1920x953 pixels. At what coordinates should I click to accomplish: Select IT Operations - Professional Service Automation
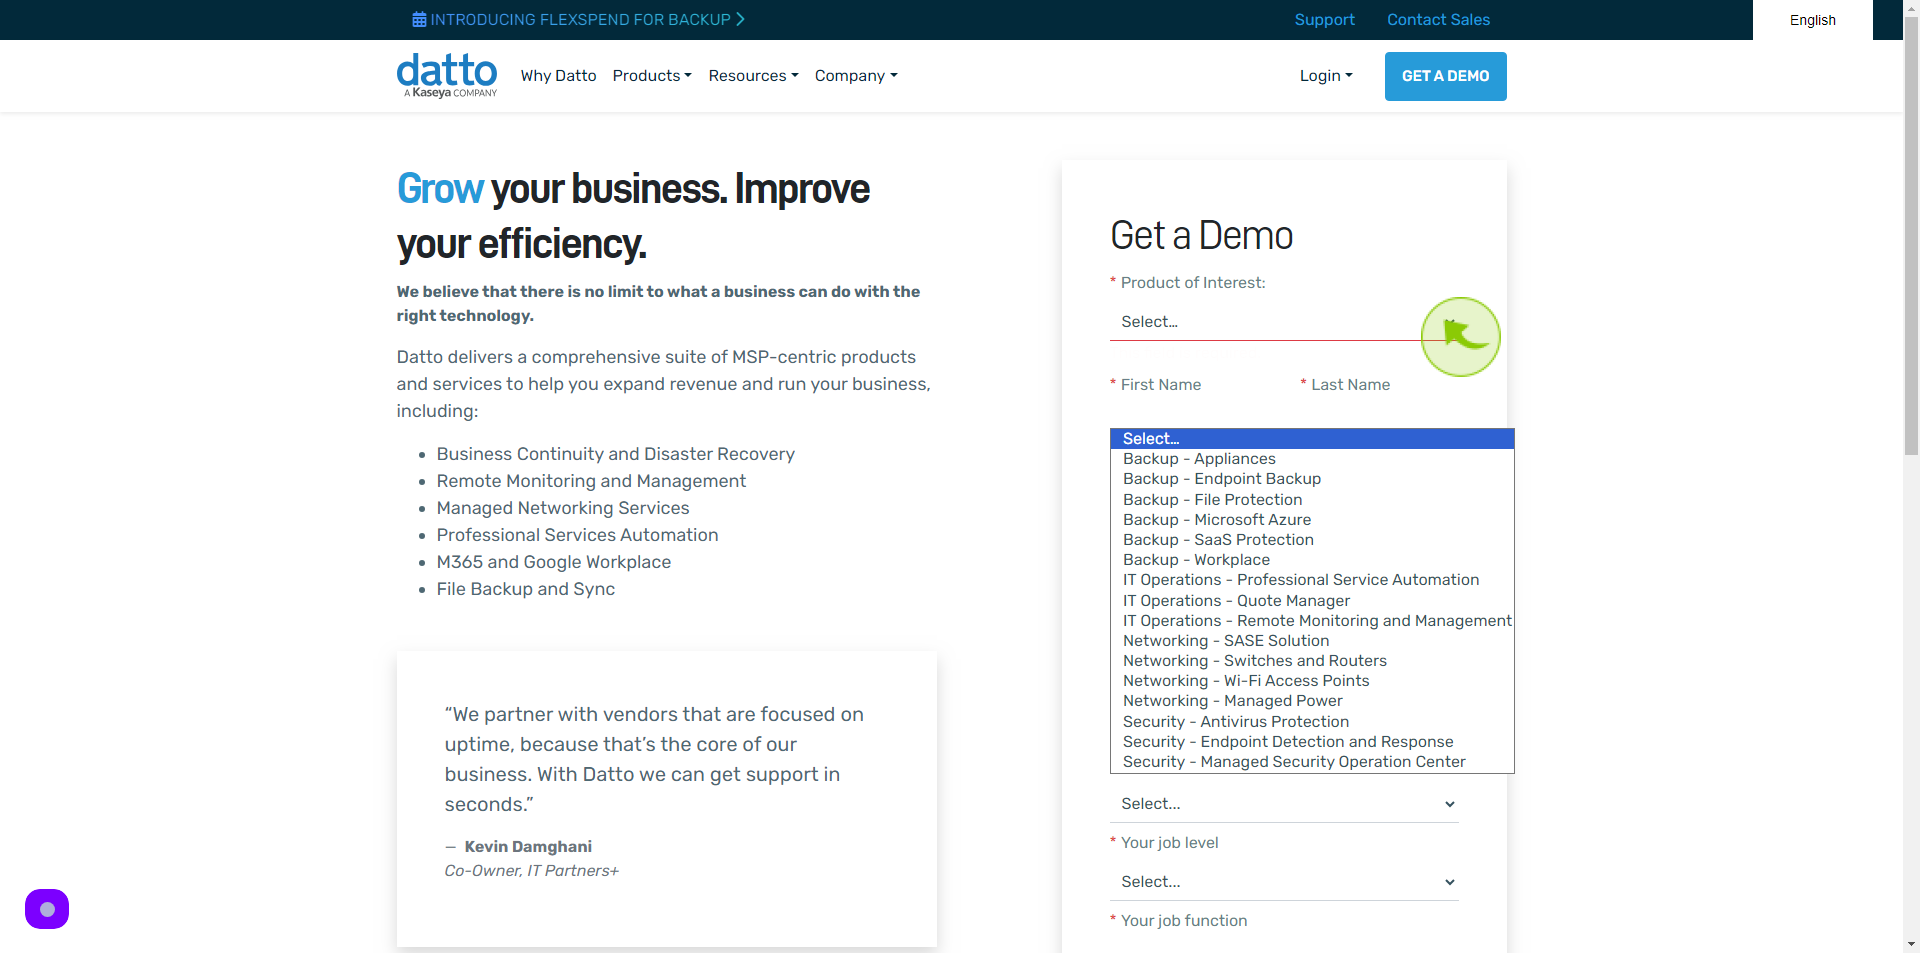pyautogui.click(x=1312, y=580)
